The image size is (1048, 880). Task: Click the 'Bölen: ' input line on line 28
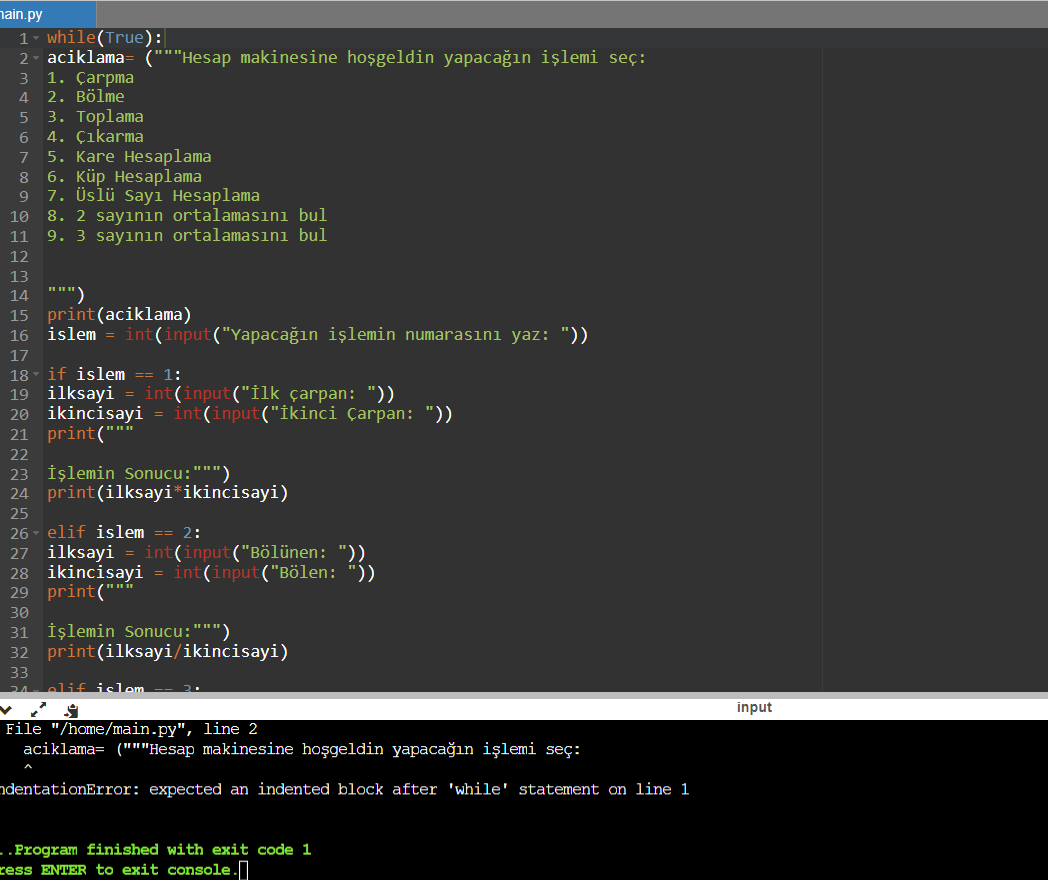click(211, 573)
